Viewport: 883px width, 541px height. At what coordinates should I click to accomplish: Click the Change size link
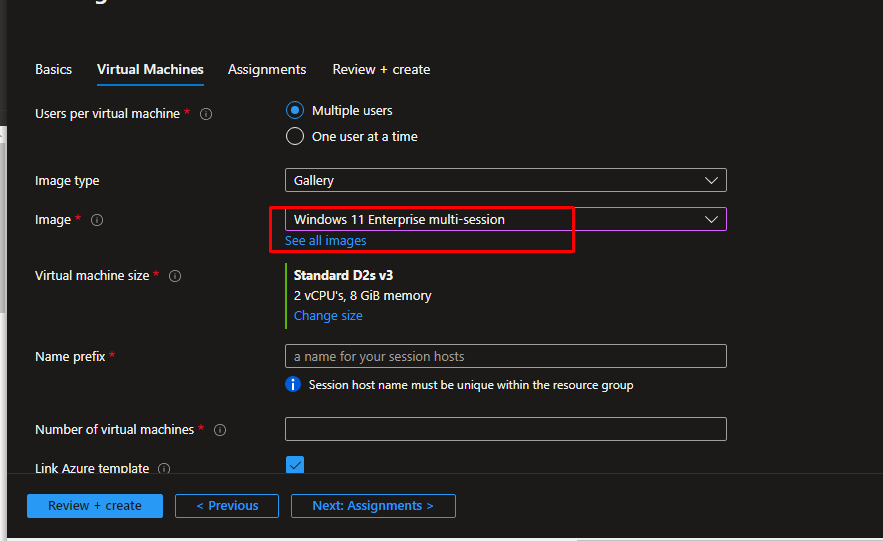pos(328,316)
